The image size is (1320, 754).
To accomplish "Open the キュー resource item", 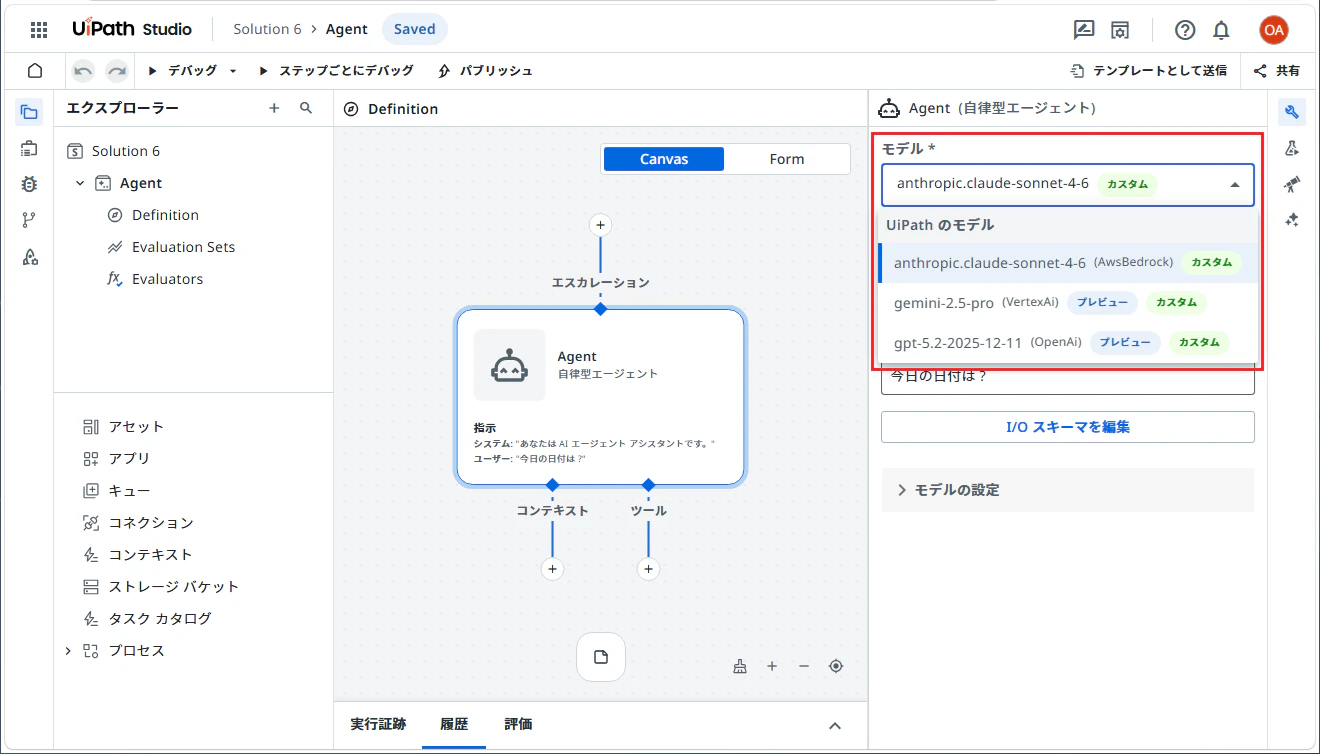I will (x=129, y=491).
